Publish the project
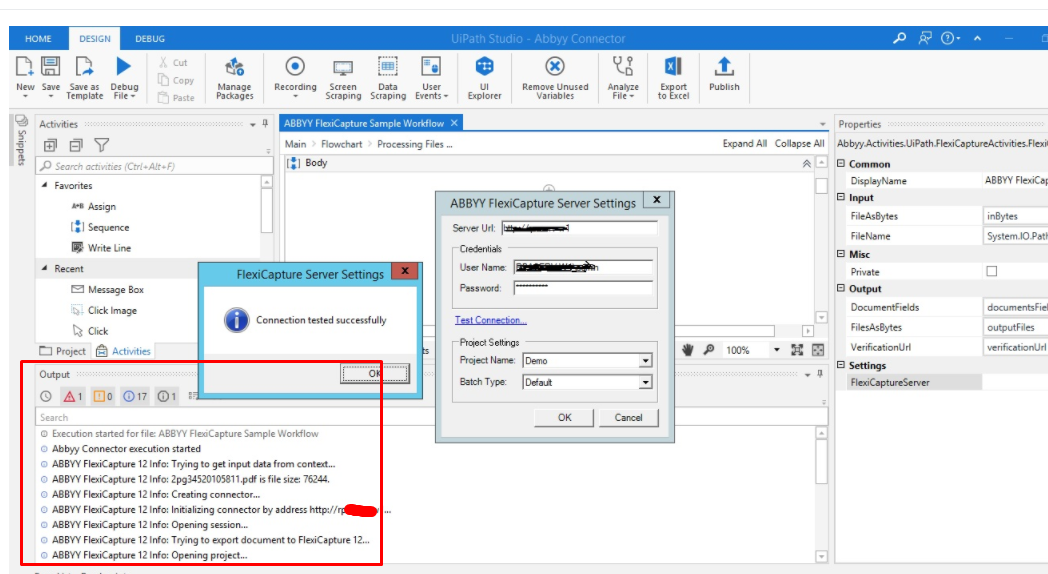This screenshot has width=1048, height=574. point(724,75)
